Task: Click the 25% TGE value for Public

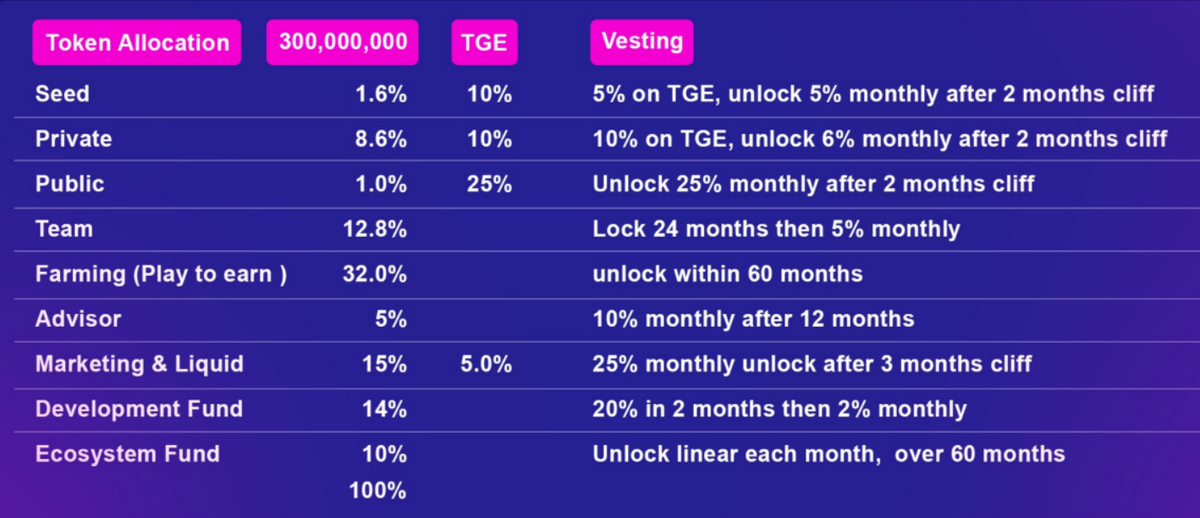Action: (489, 184)
